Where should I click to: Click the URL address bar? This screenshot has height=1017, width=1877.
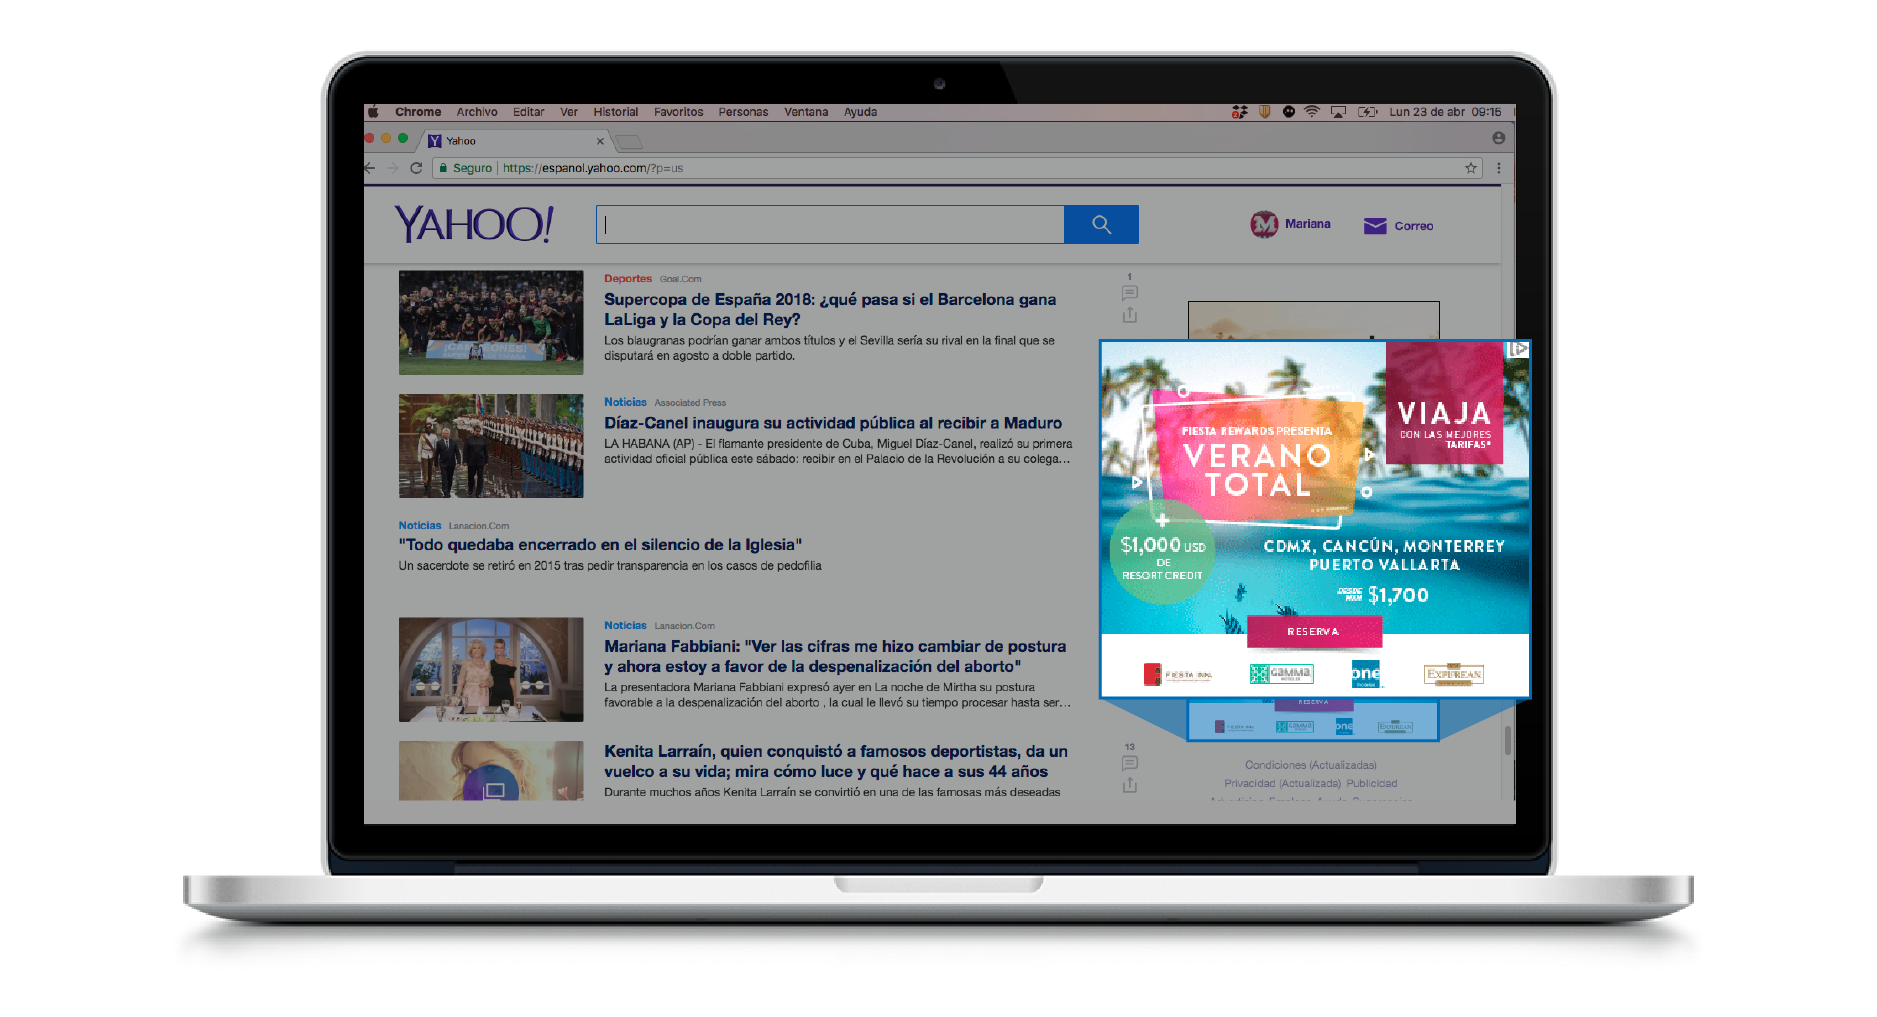[x=955, y=168]
